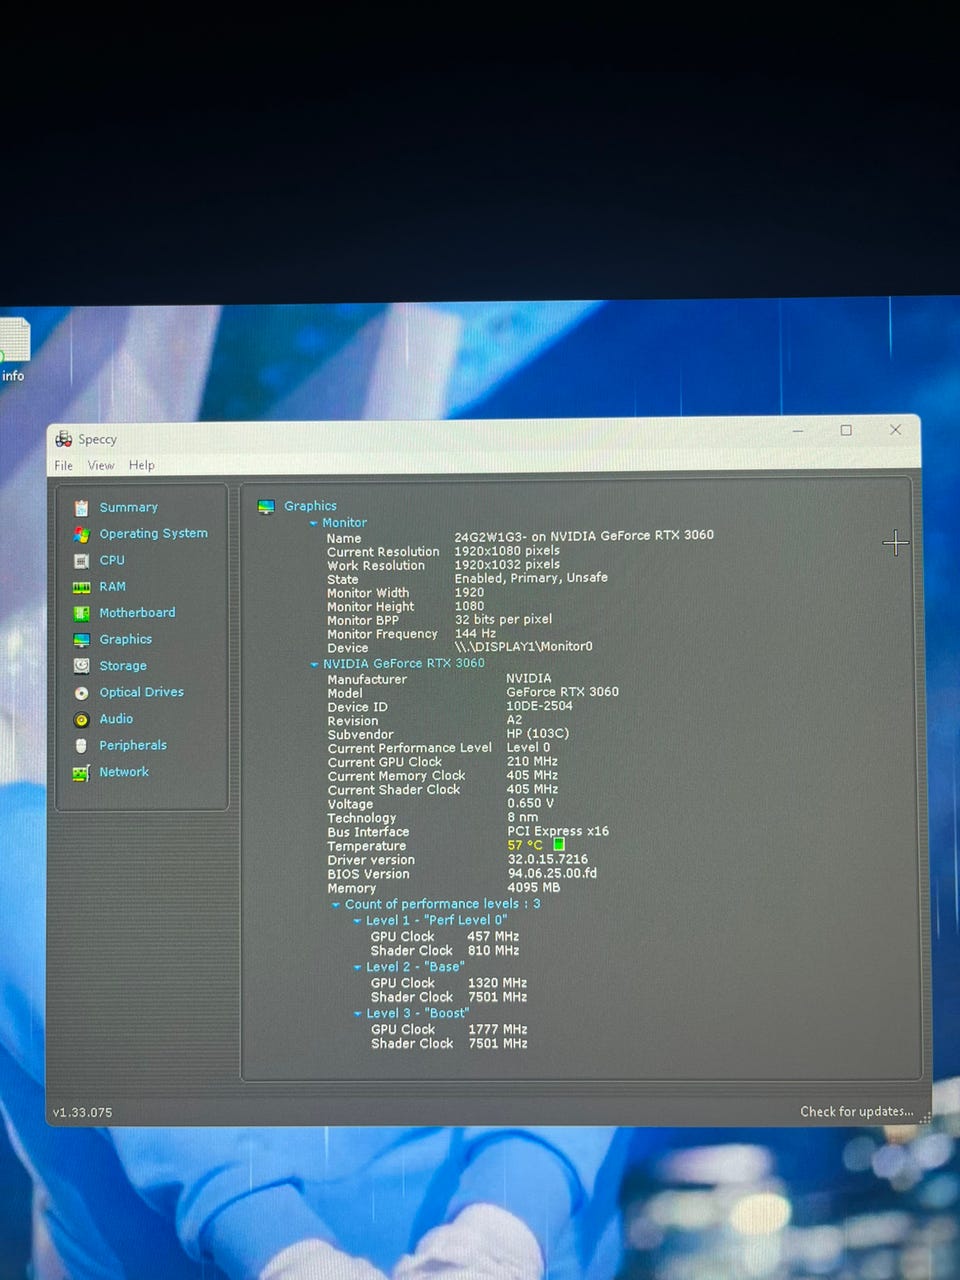The height and width of the screenshot is (1280, 960).
Task: Collapse the NVIDIA GeForce RTX 3060 node
Action: (x=314, y=664)
